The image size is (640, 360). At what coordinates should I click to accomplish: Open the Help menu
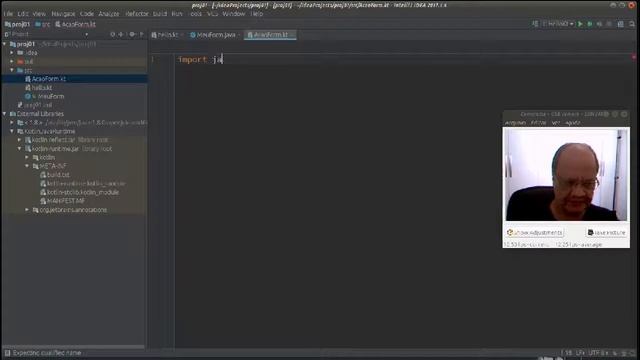pyautogui.click(x=257, y=14)
